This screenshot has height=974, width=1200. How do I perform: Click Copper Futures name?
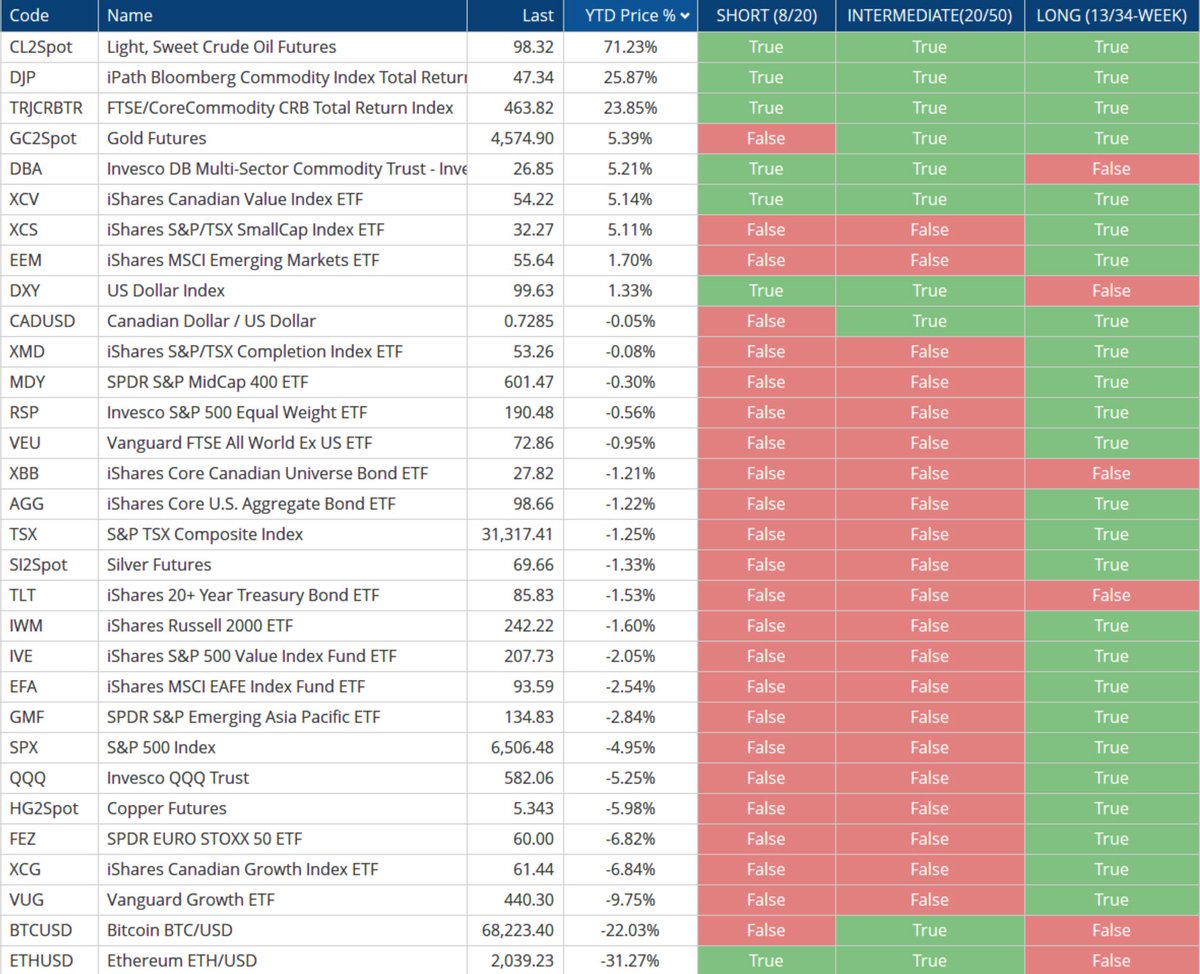(x=166, y=808)
